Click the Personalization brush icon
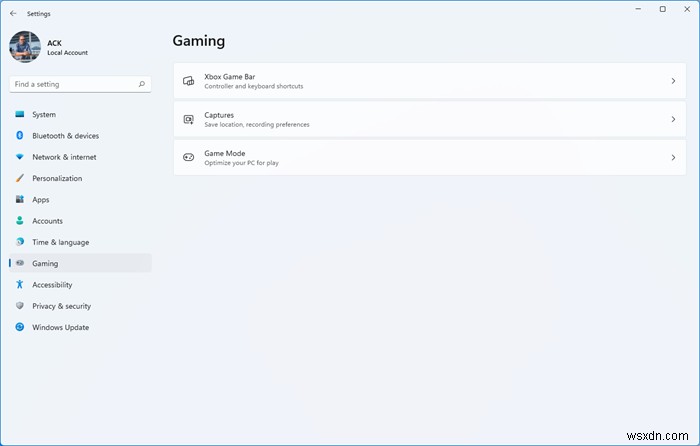 click(x=20, y=178)
